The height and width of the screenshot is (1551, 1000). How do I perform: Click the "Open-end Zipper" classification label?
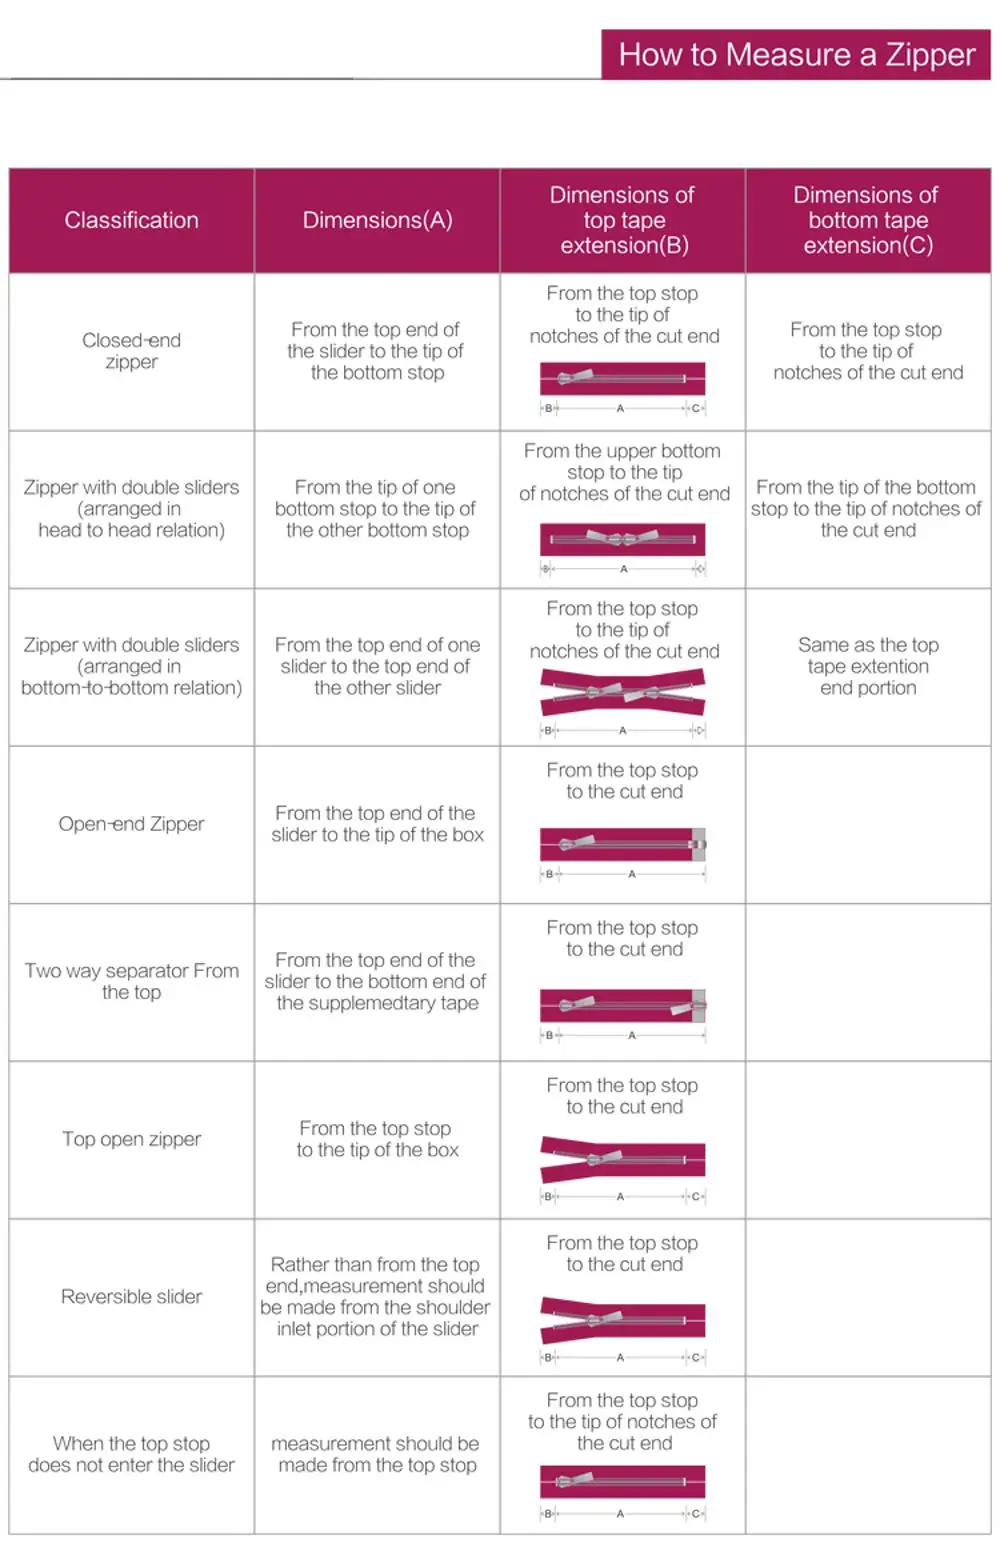coord(131,824)
